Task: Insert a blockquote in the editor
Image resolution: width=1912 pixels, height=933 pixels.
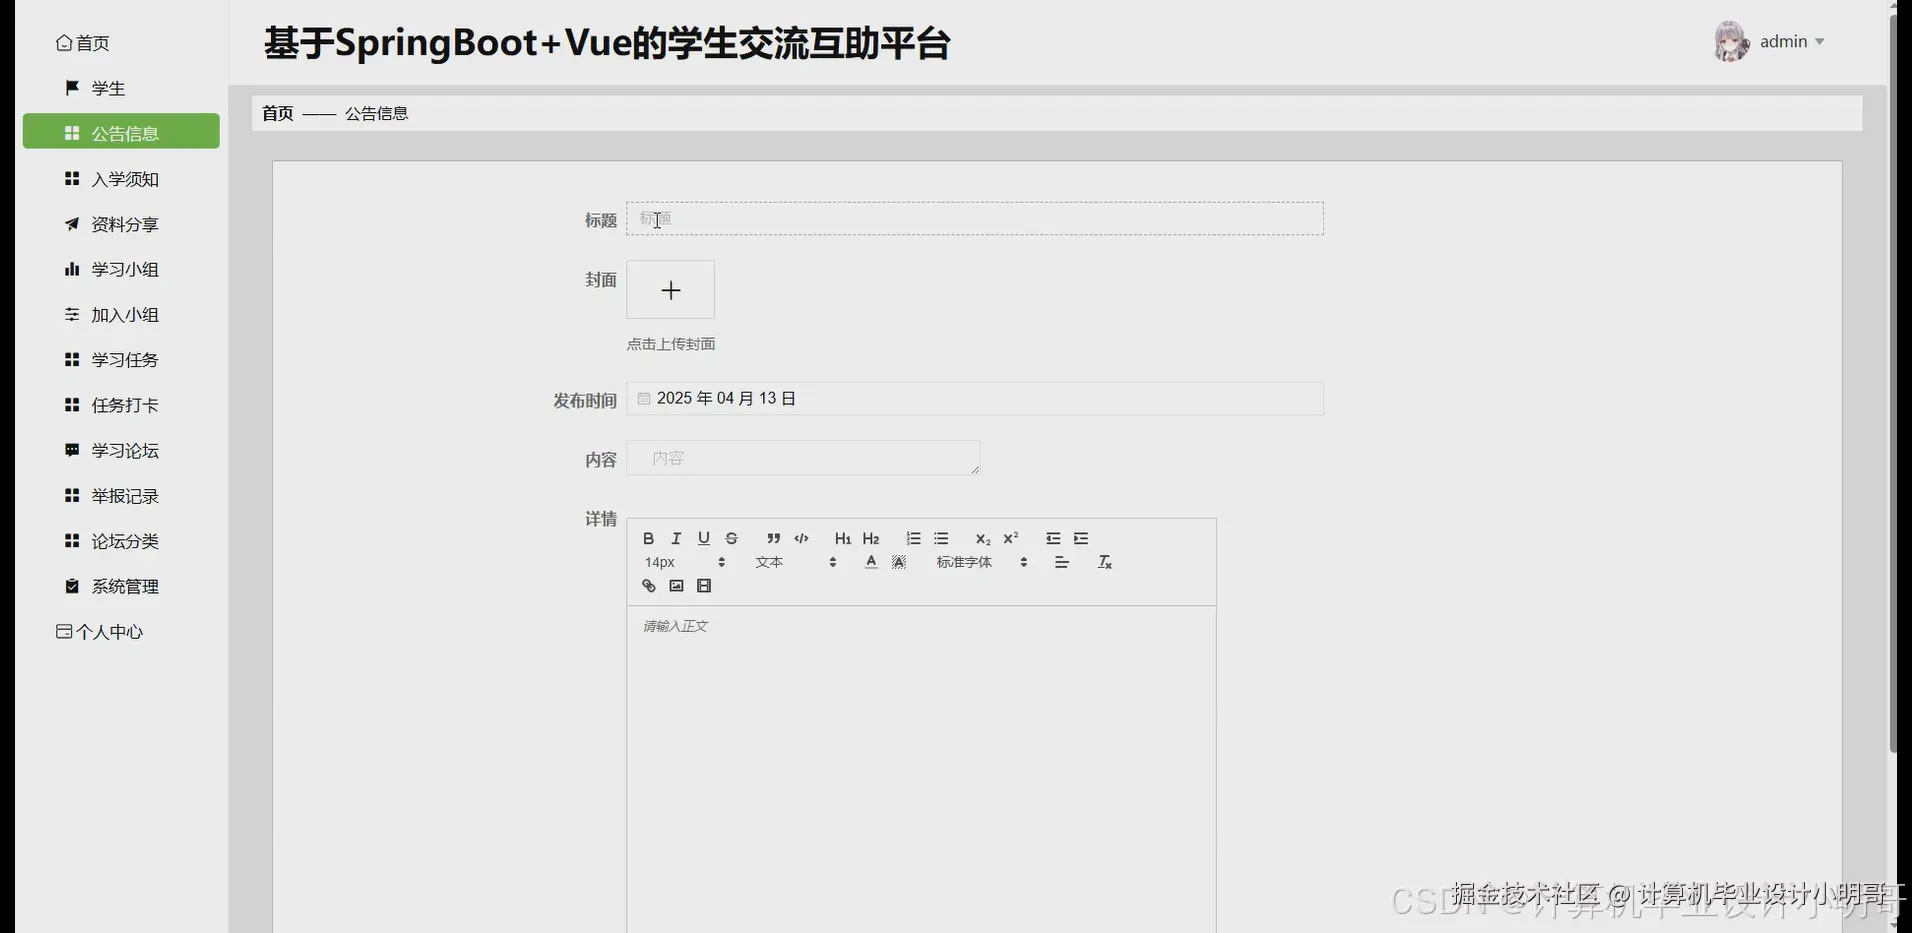Action: [774, 538]
